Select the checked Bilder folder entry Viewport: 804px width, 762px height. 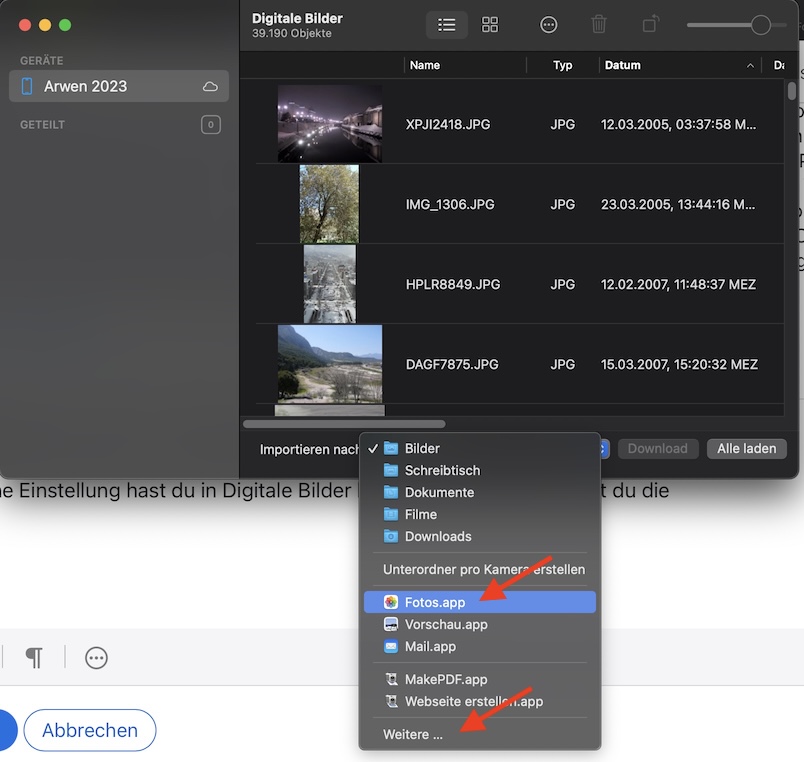coord(422,448)
